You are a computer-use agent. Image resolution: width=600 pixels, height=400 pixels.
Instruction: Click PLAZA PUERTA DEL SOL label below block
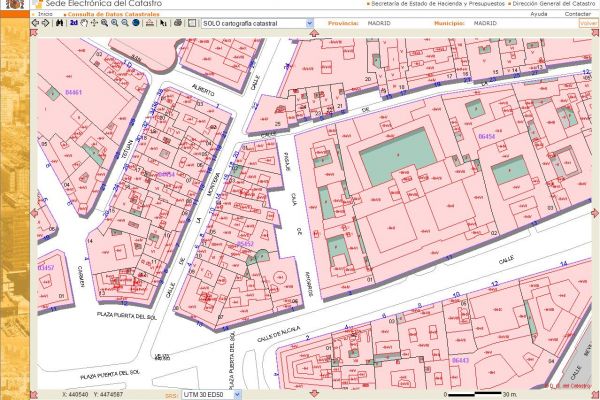(127, 315)
